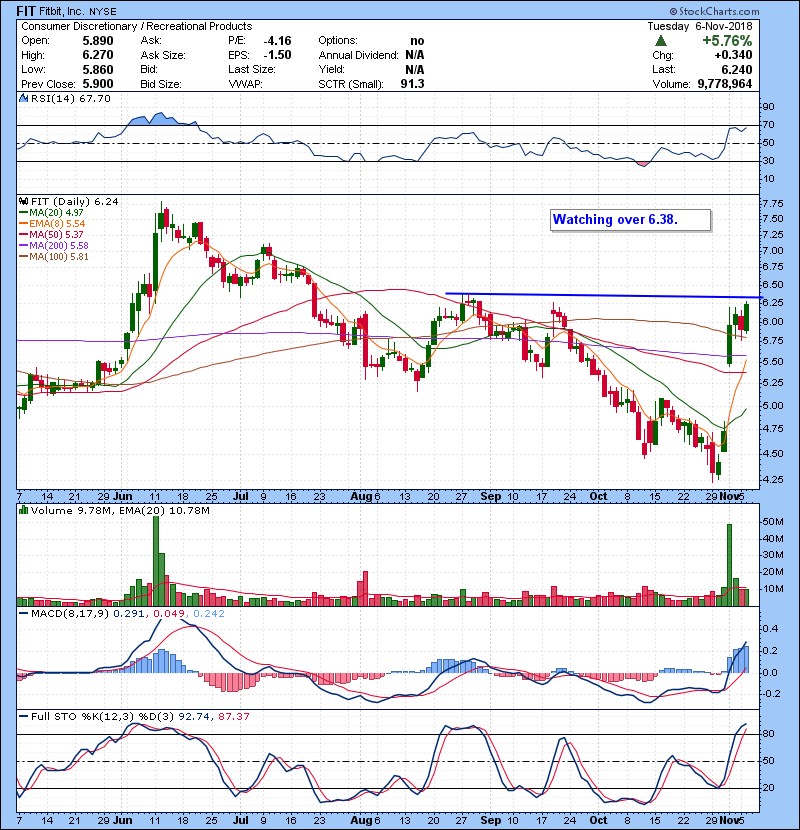Click the volume bars icon beside Volume 9.78M

(24, 510)
